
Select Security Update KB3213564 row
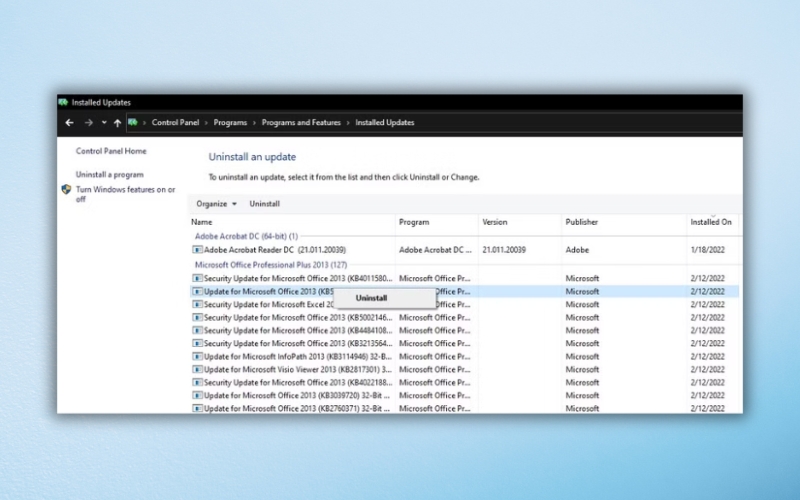[x=464, y=343]
